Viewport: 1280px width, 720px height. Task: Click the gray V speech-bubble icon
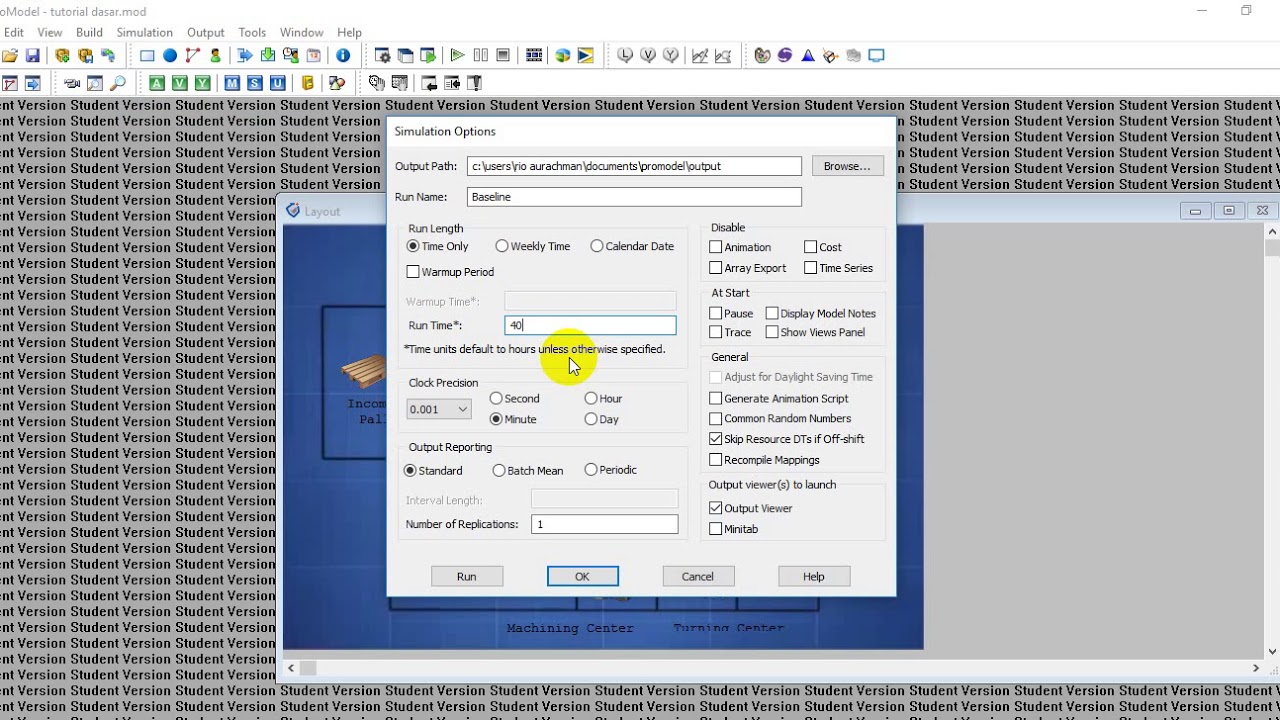pyautogui.click(x=648, y=56)
